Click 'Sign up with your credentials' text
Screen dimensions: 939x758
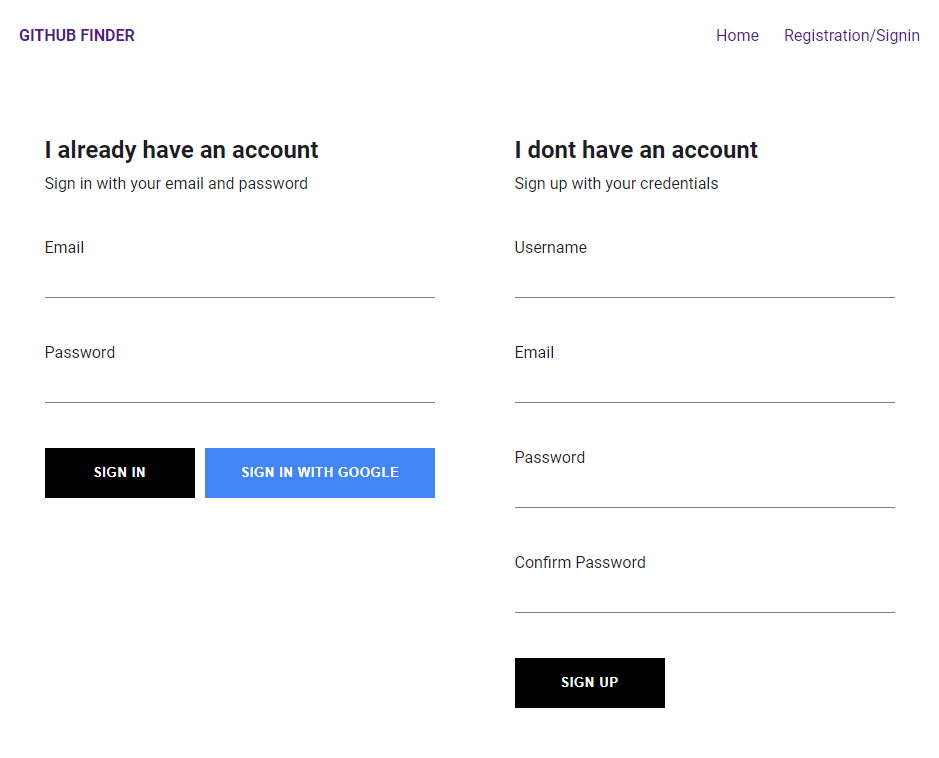(616, 183)
